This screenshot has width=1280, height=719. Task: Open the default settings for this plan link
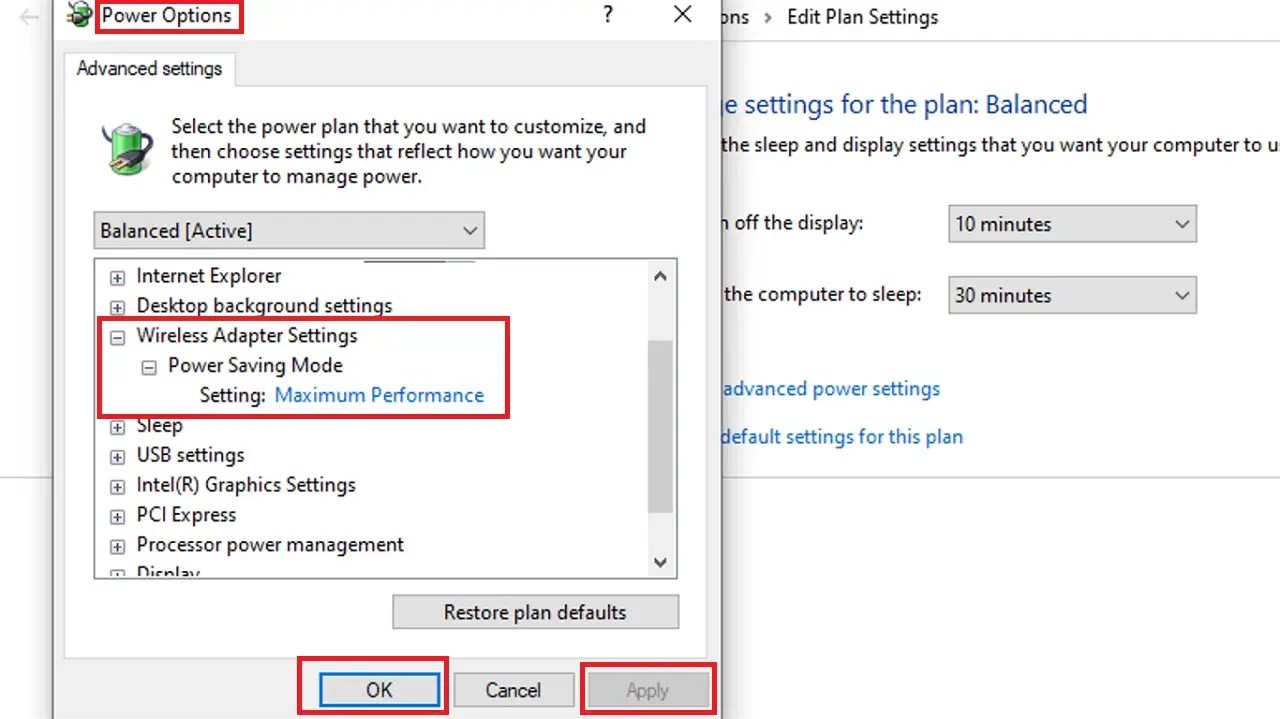pyautogui.click(x=840, y=436)
